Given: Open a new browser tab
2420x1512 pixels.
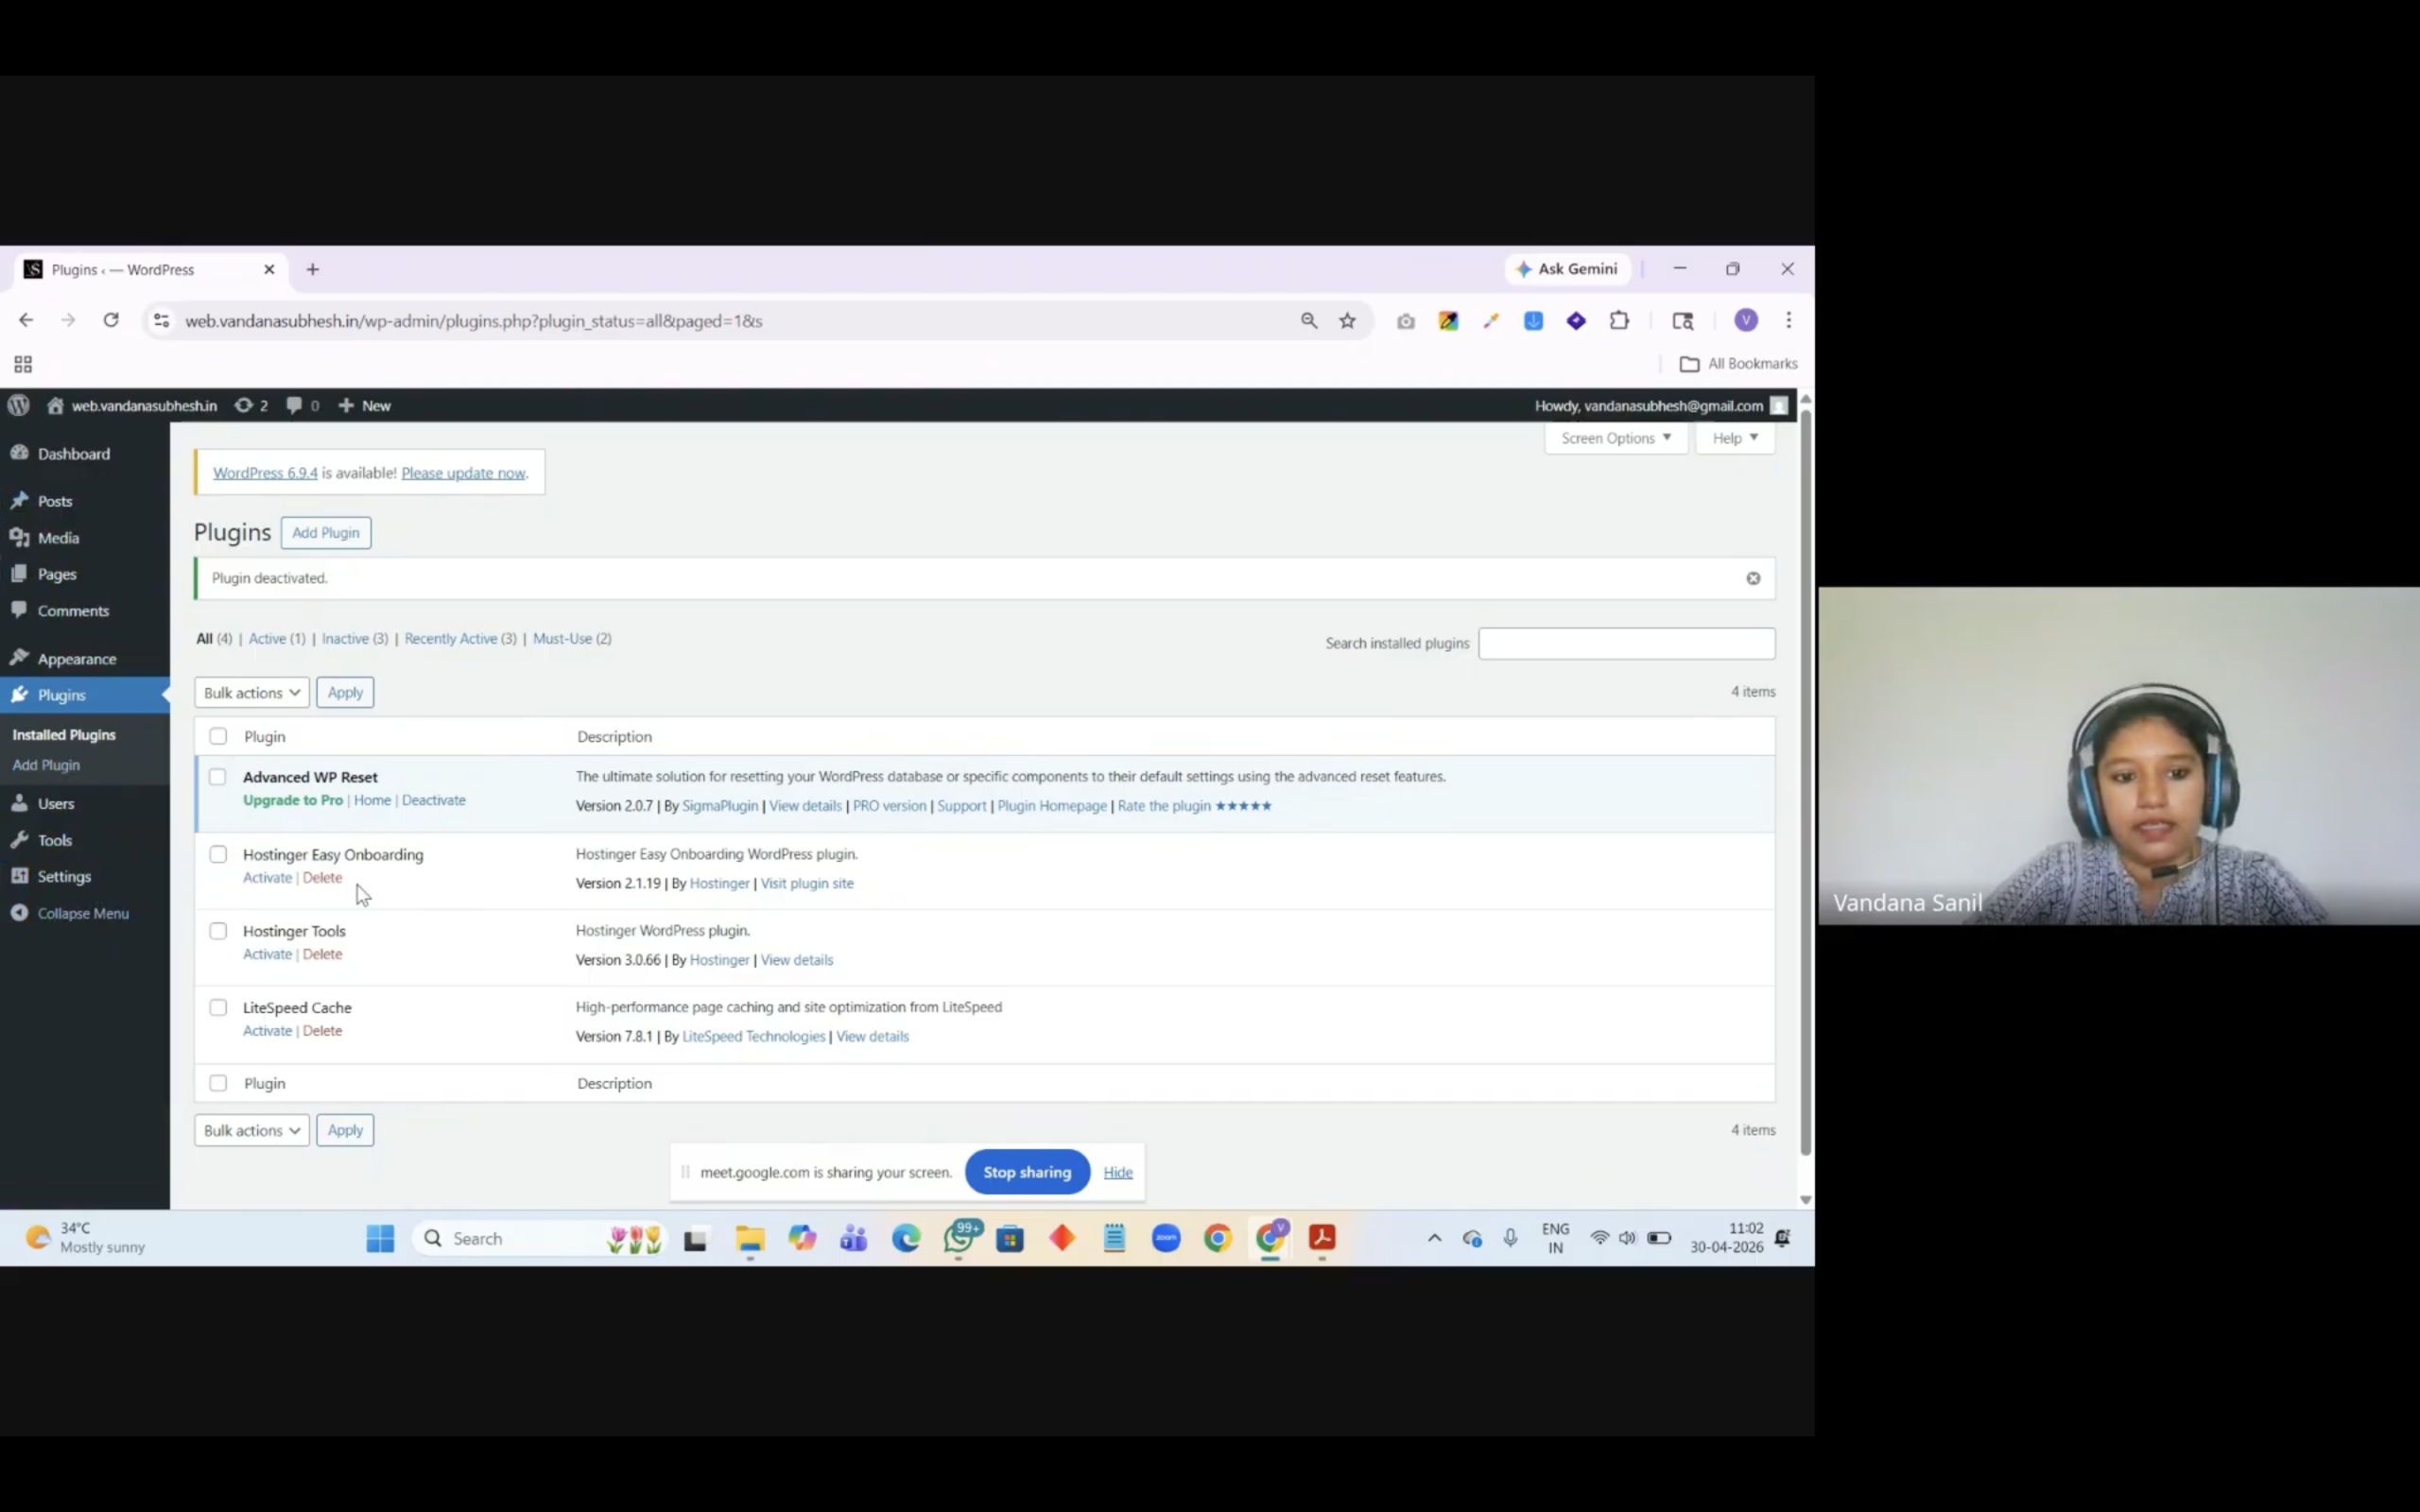Looking at the screenshot, I should coord(313,269).
